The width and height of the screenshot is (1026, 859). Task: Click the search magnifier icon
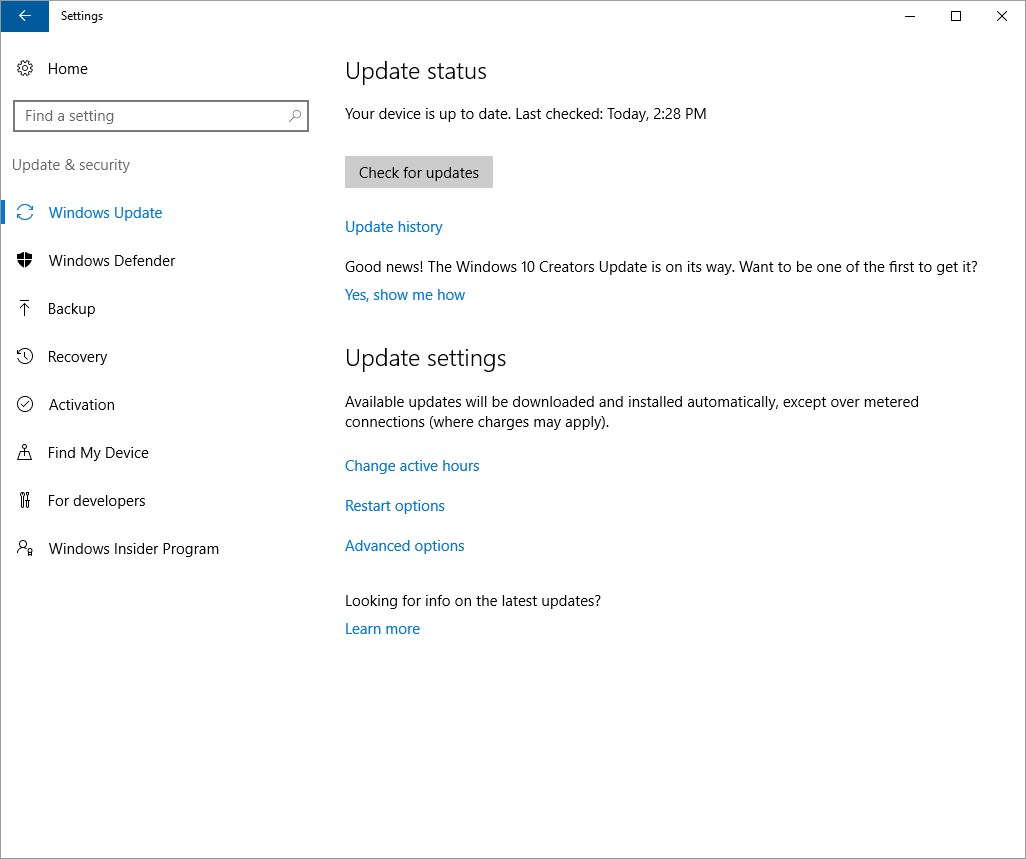click(x=294, y=116)
